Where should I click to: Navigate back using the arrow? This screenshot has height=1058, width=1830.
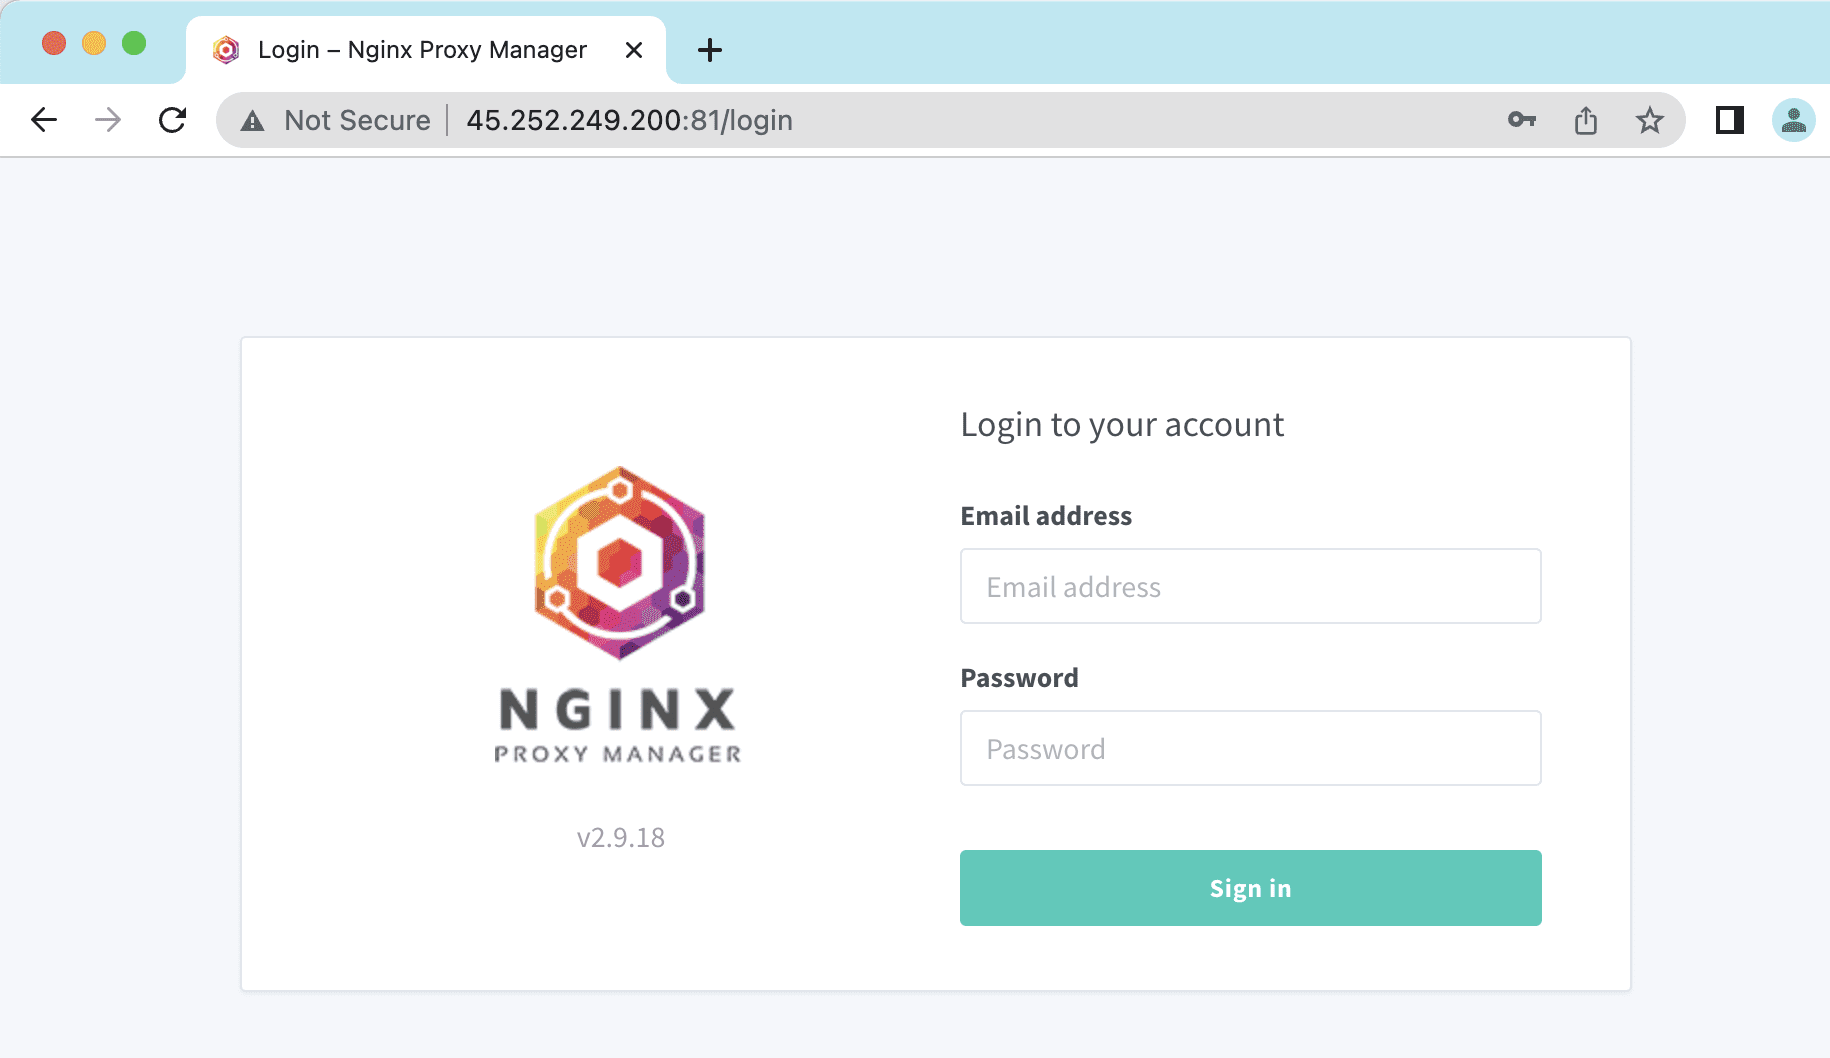click(x=43, y=120)
